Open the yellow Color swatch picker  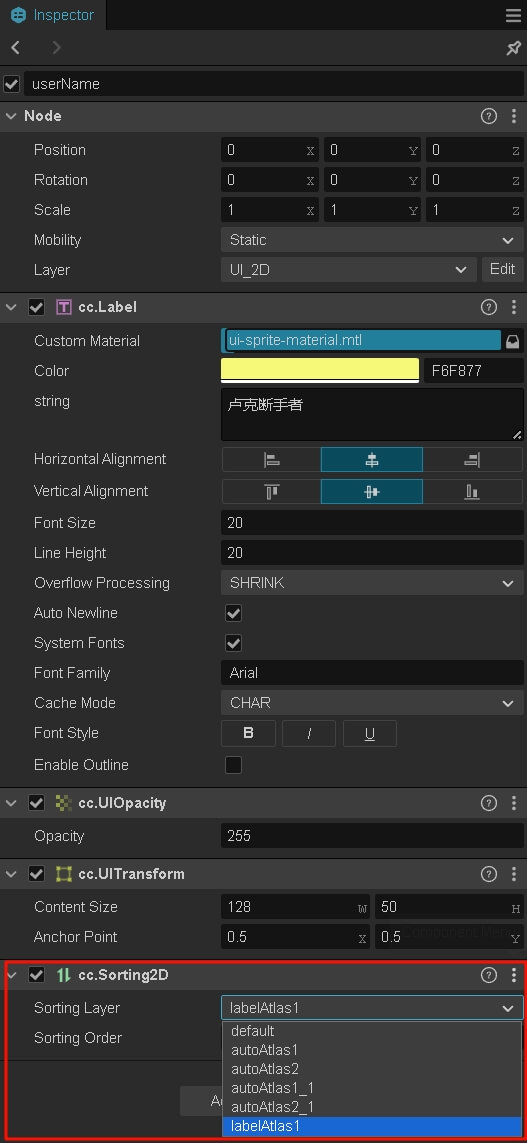(320, 370)
